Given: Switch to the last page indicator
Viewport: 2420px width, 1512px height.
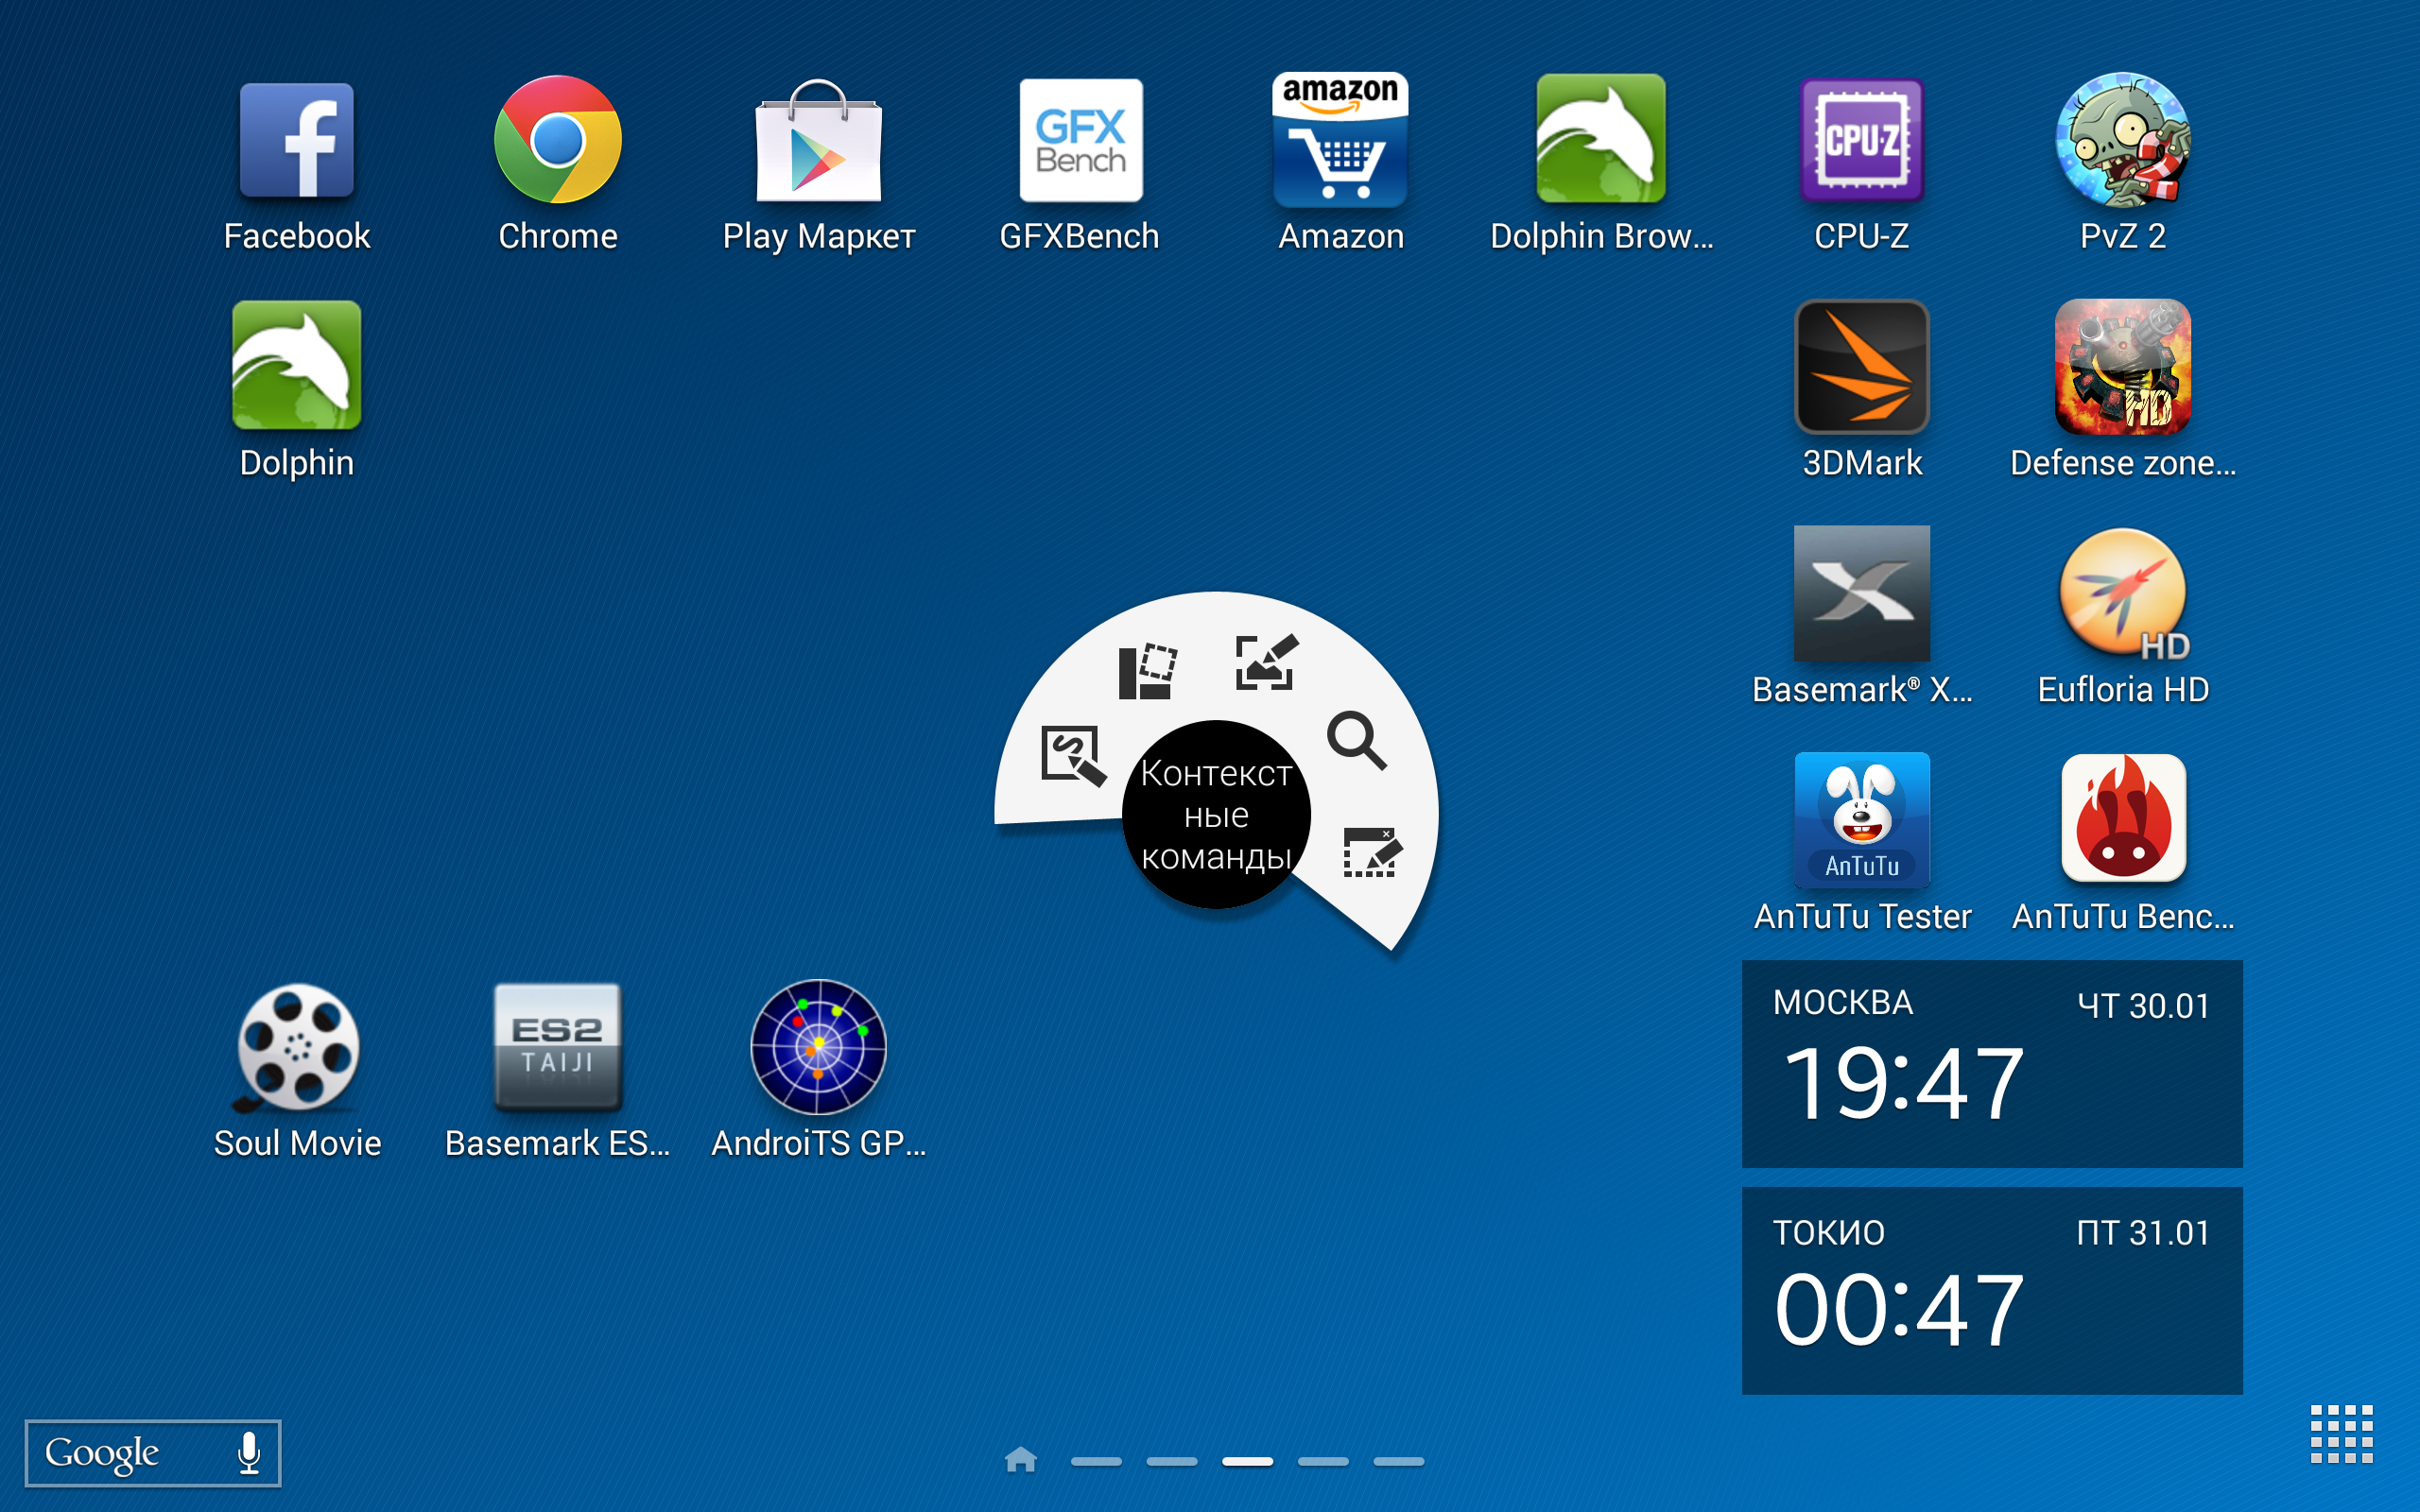Looking at the screenshot, I should [1399, 1462].
